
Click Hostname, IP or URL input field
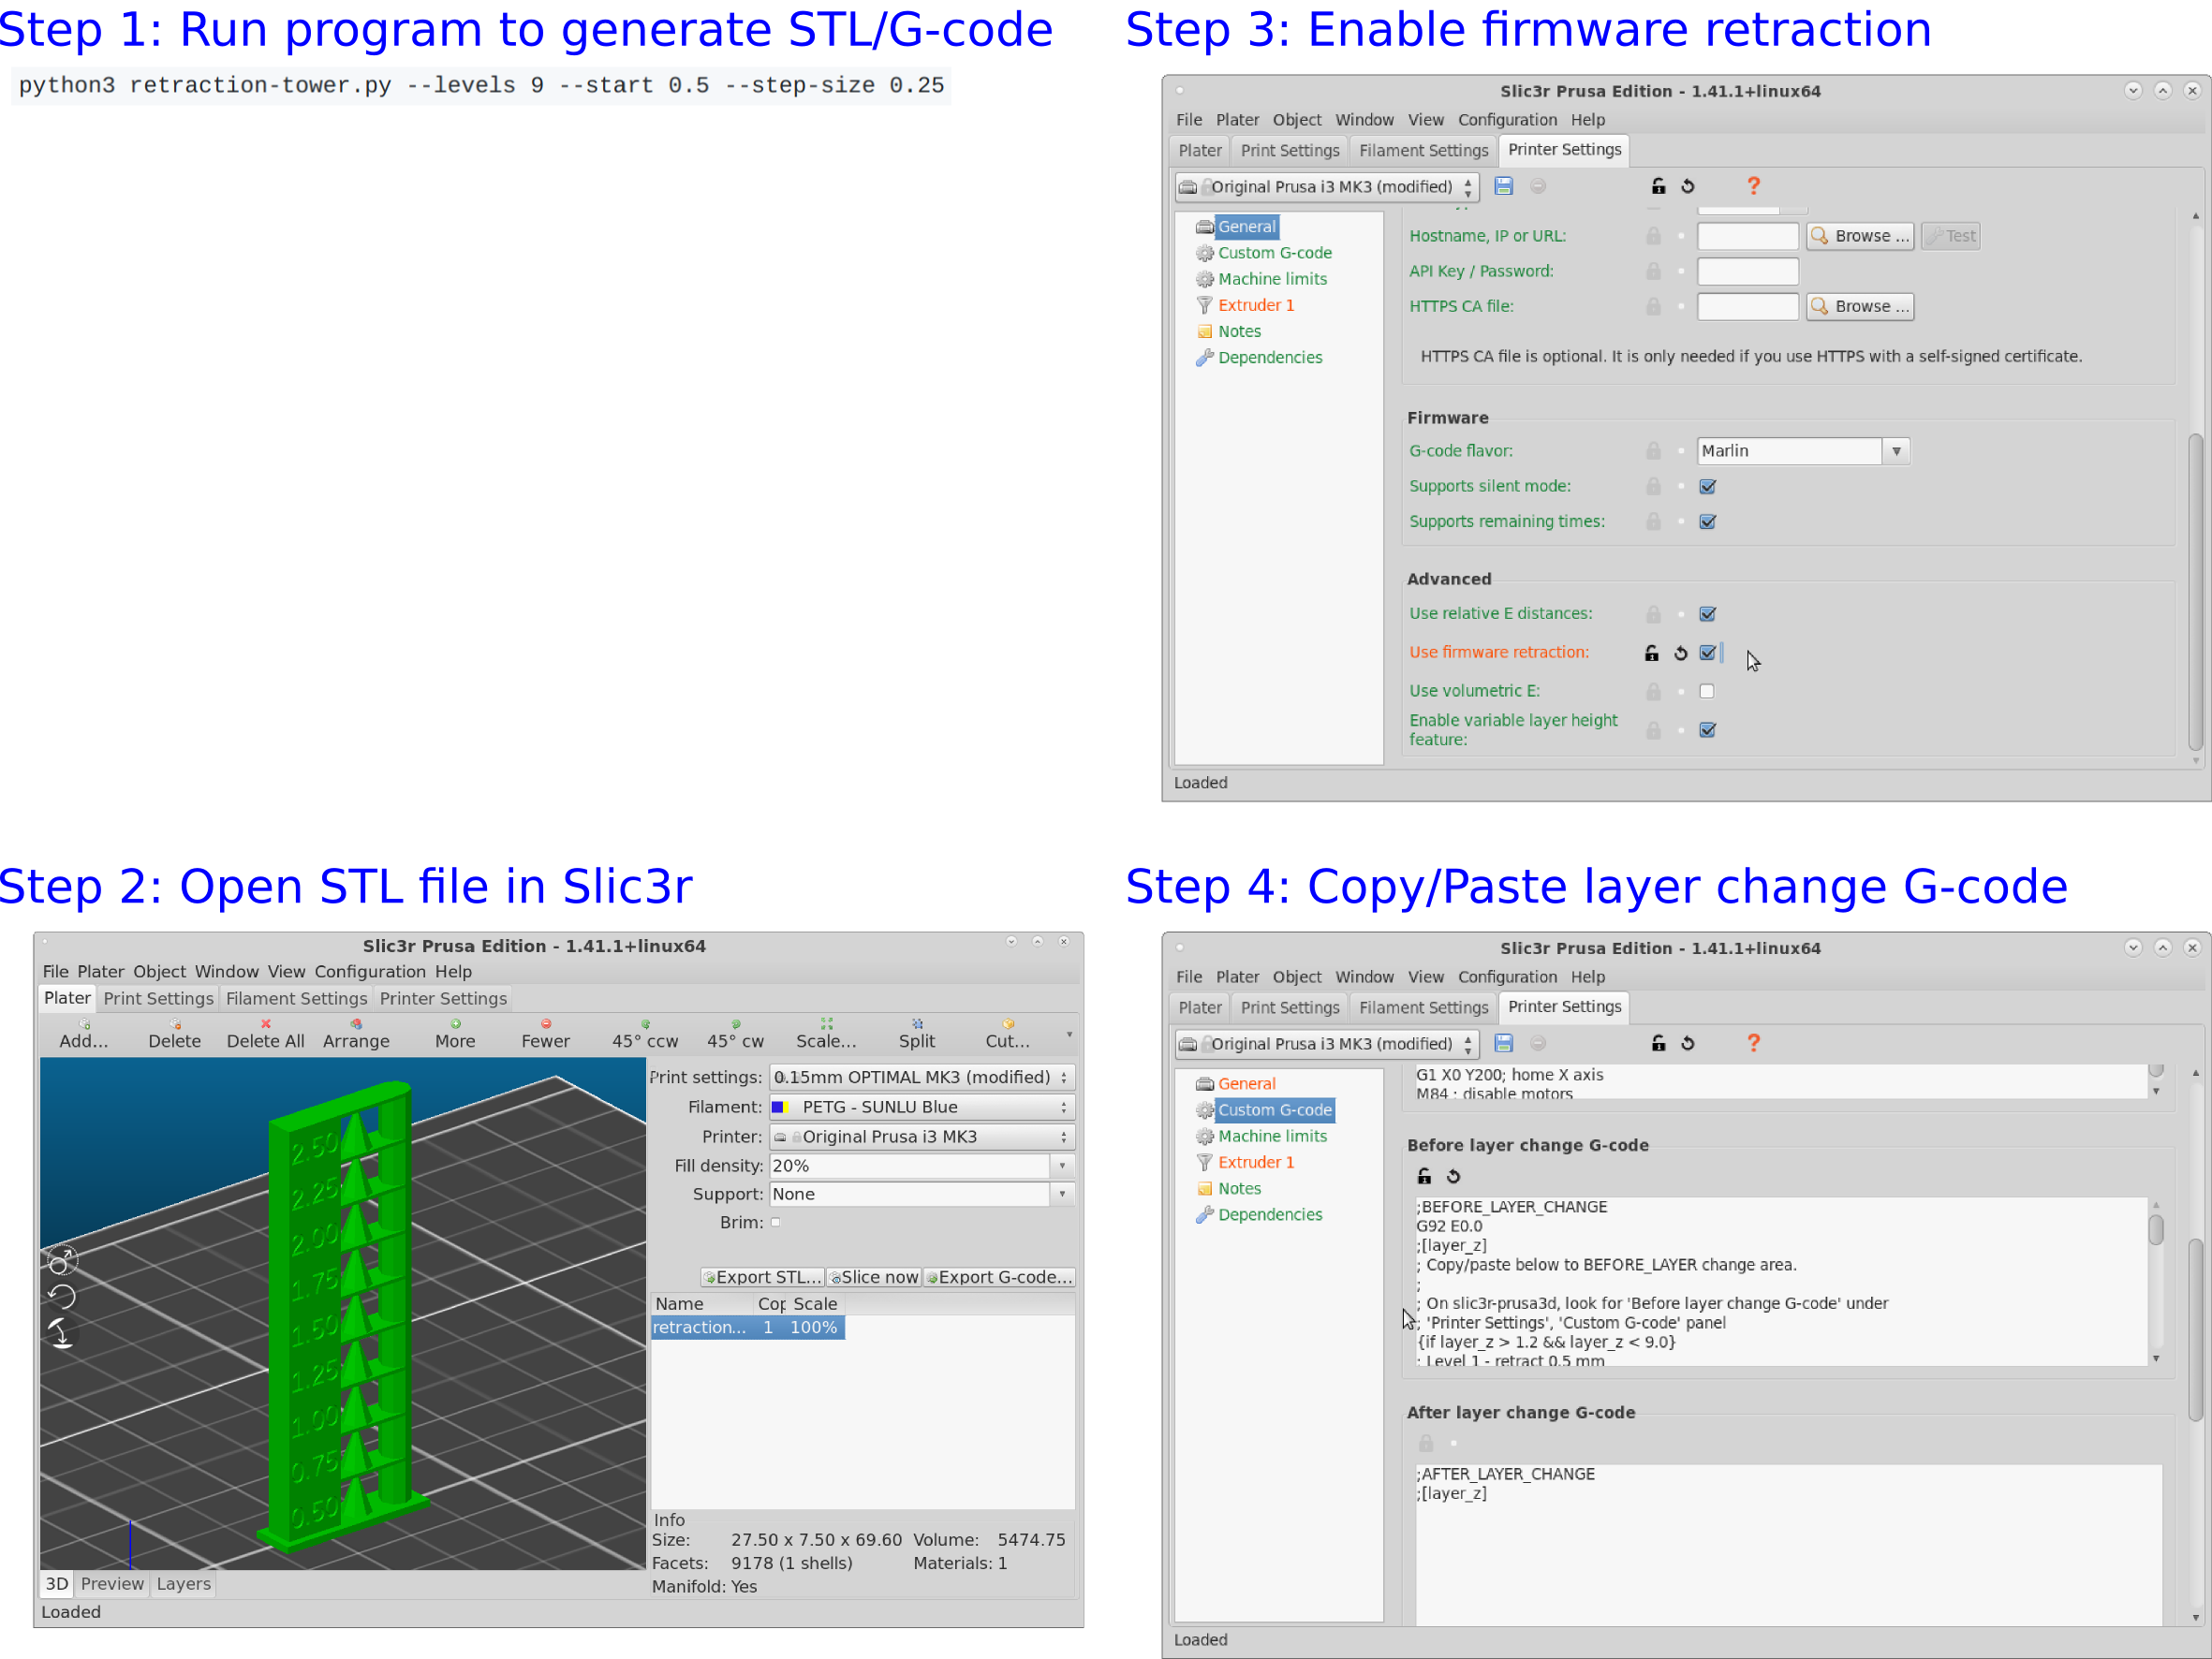1748,236
